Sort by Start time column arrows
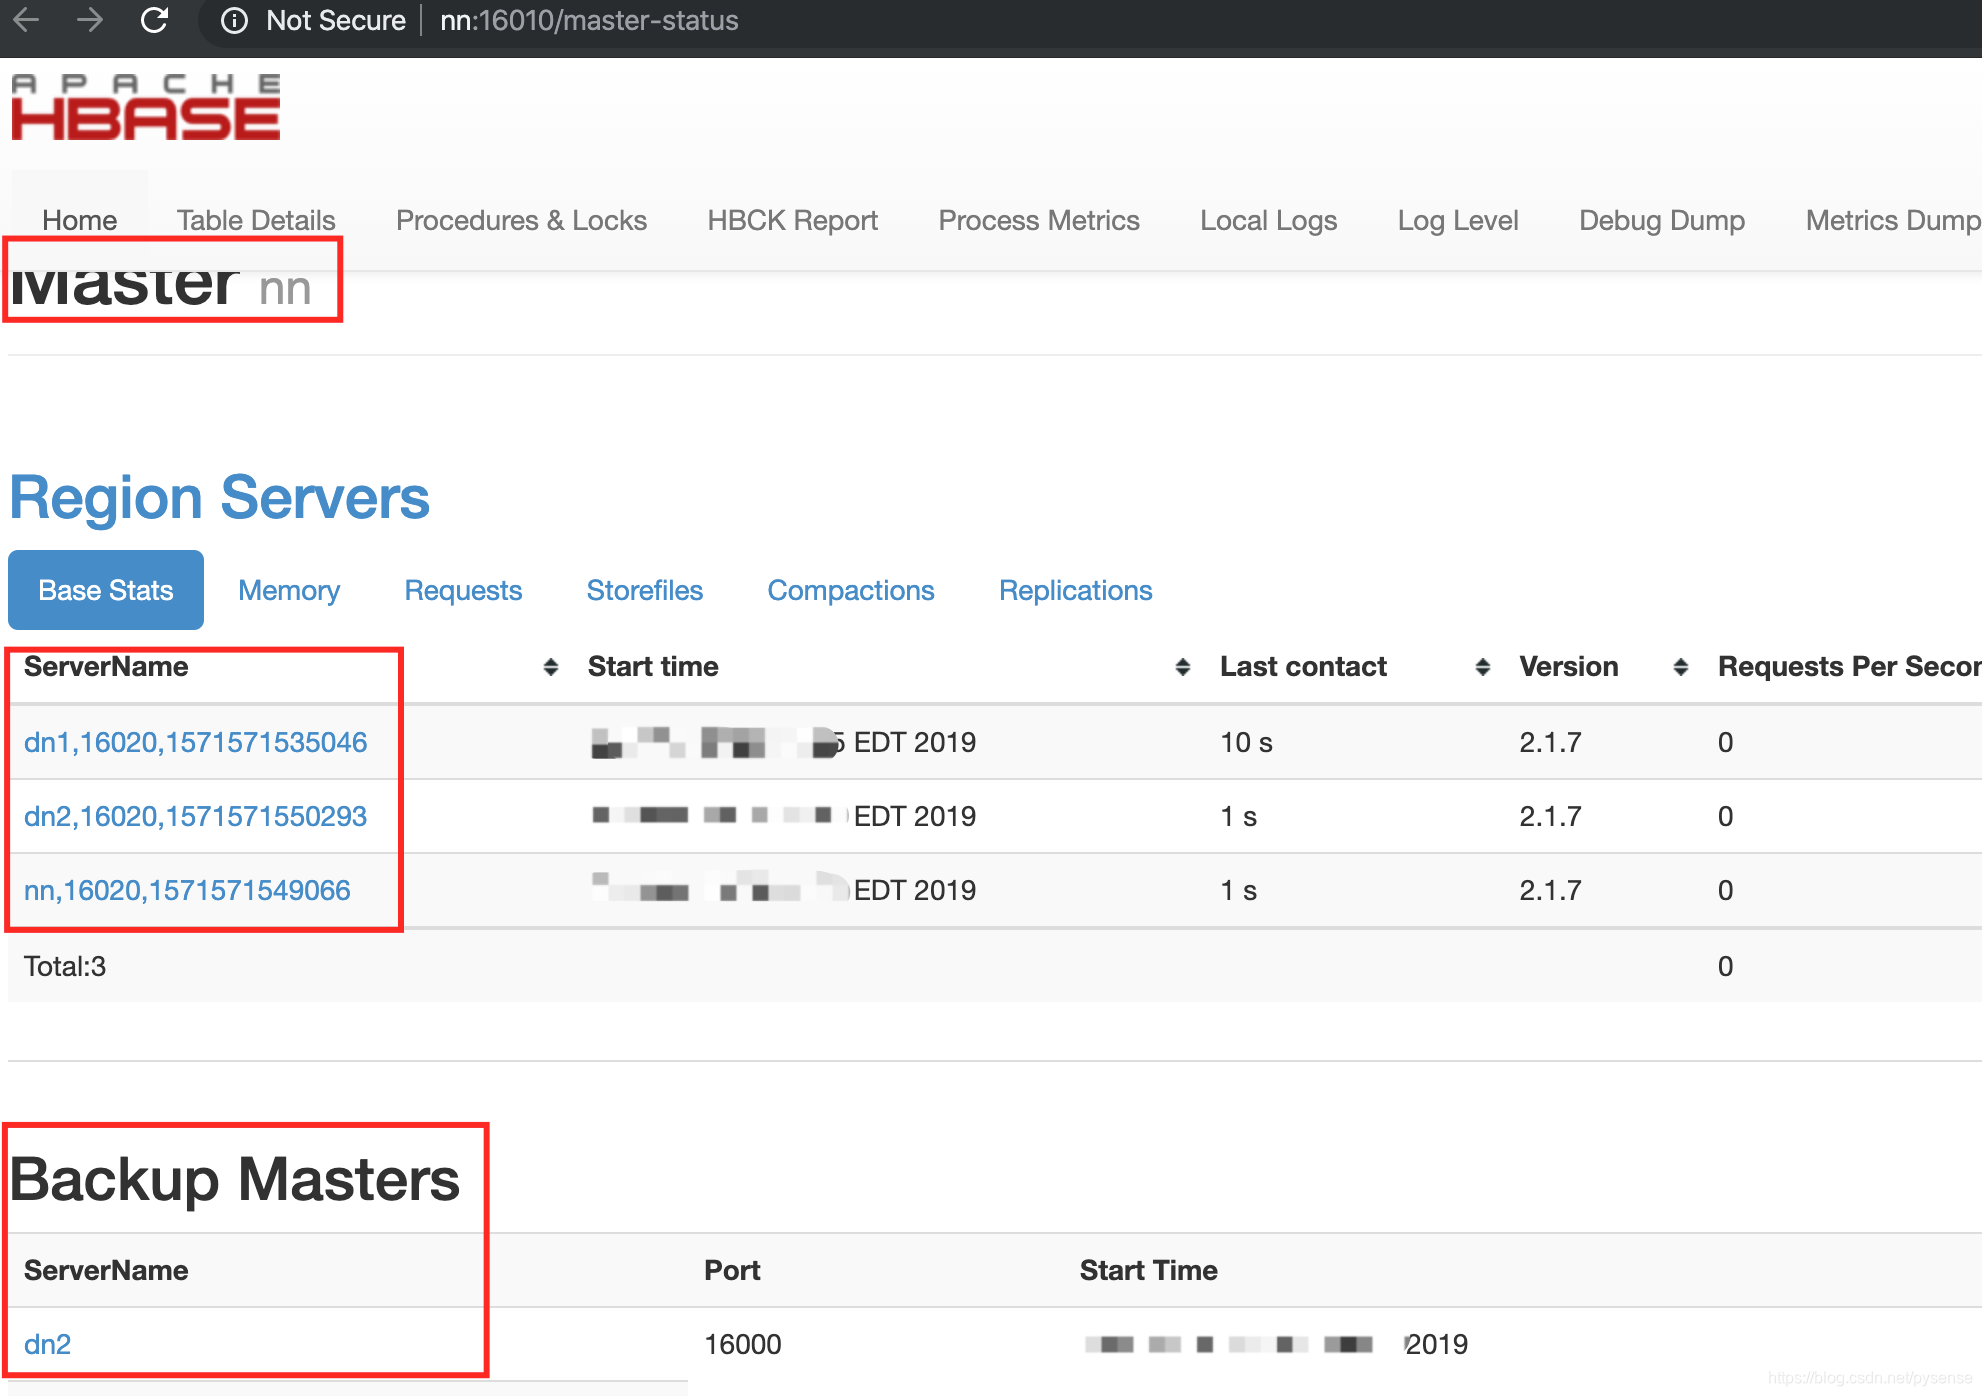The width and height of the screenshot is (1982, 1396). click(1182, 667)
